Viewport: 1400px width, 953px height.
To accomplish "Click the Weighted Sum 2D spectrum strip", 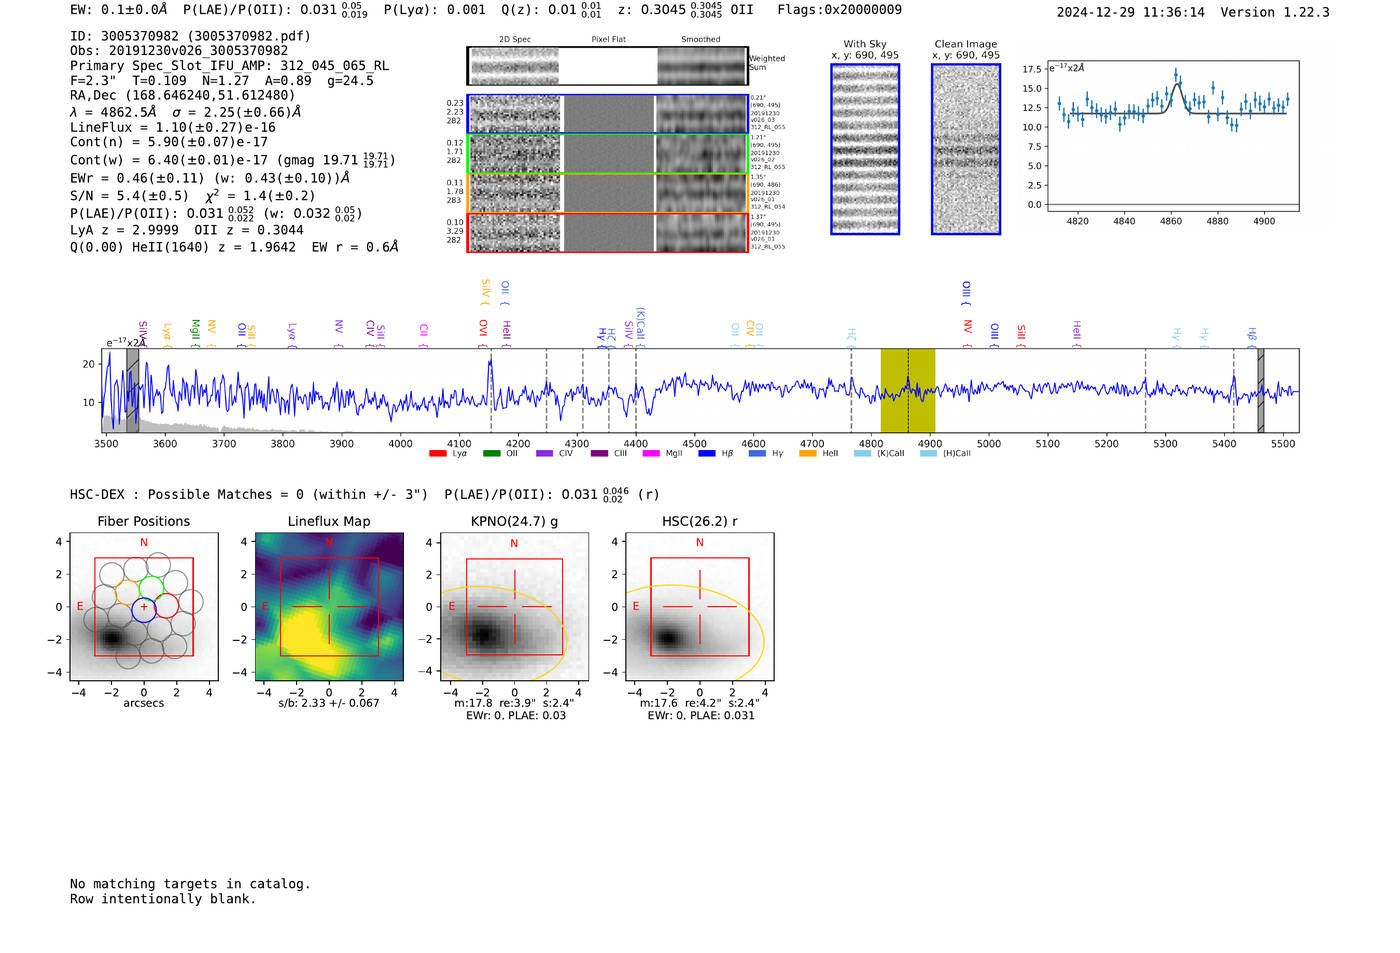I will [x=607, y=66].
